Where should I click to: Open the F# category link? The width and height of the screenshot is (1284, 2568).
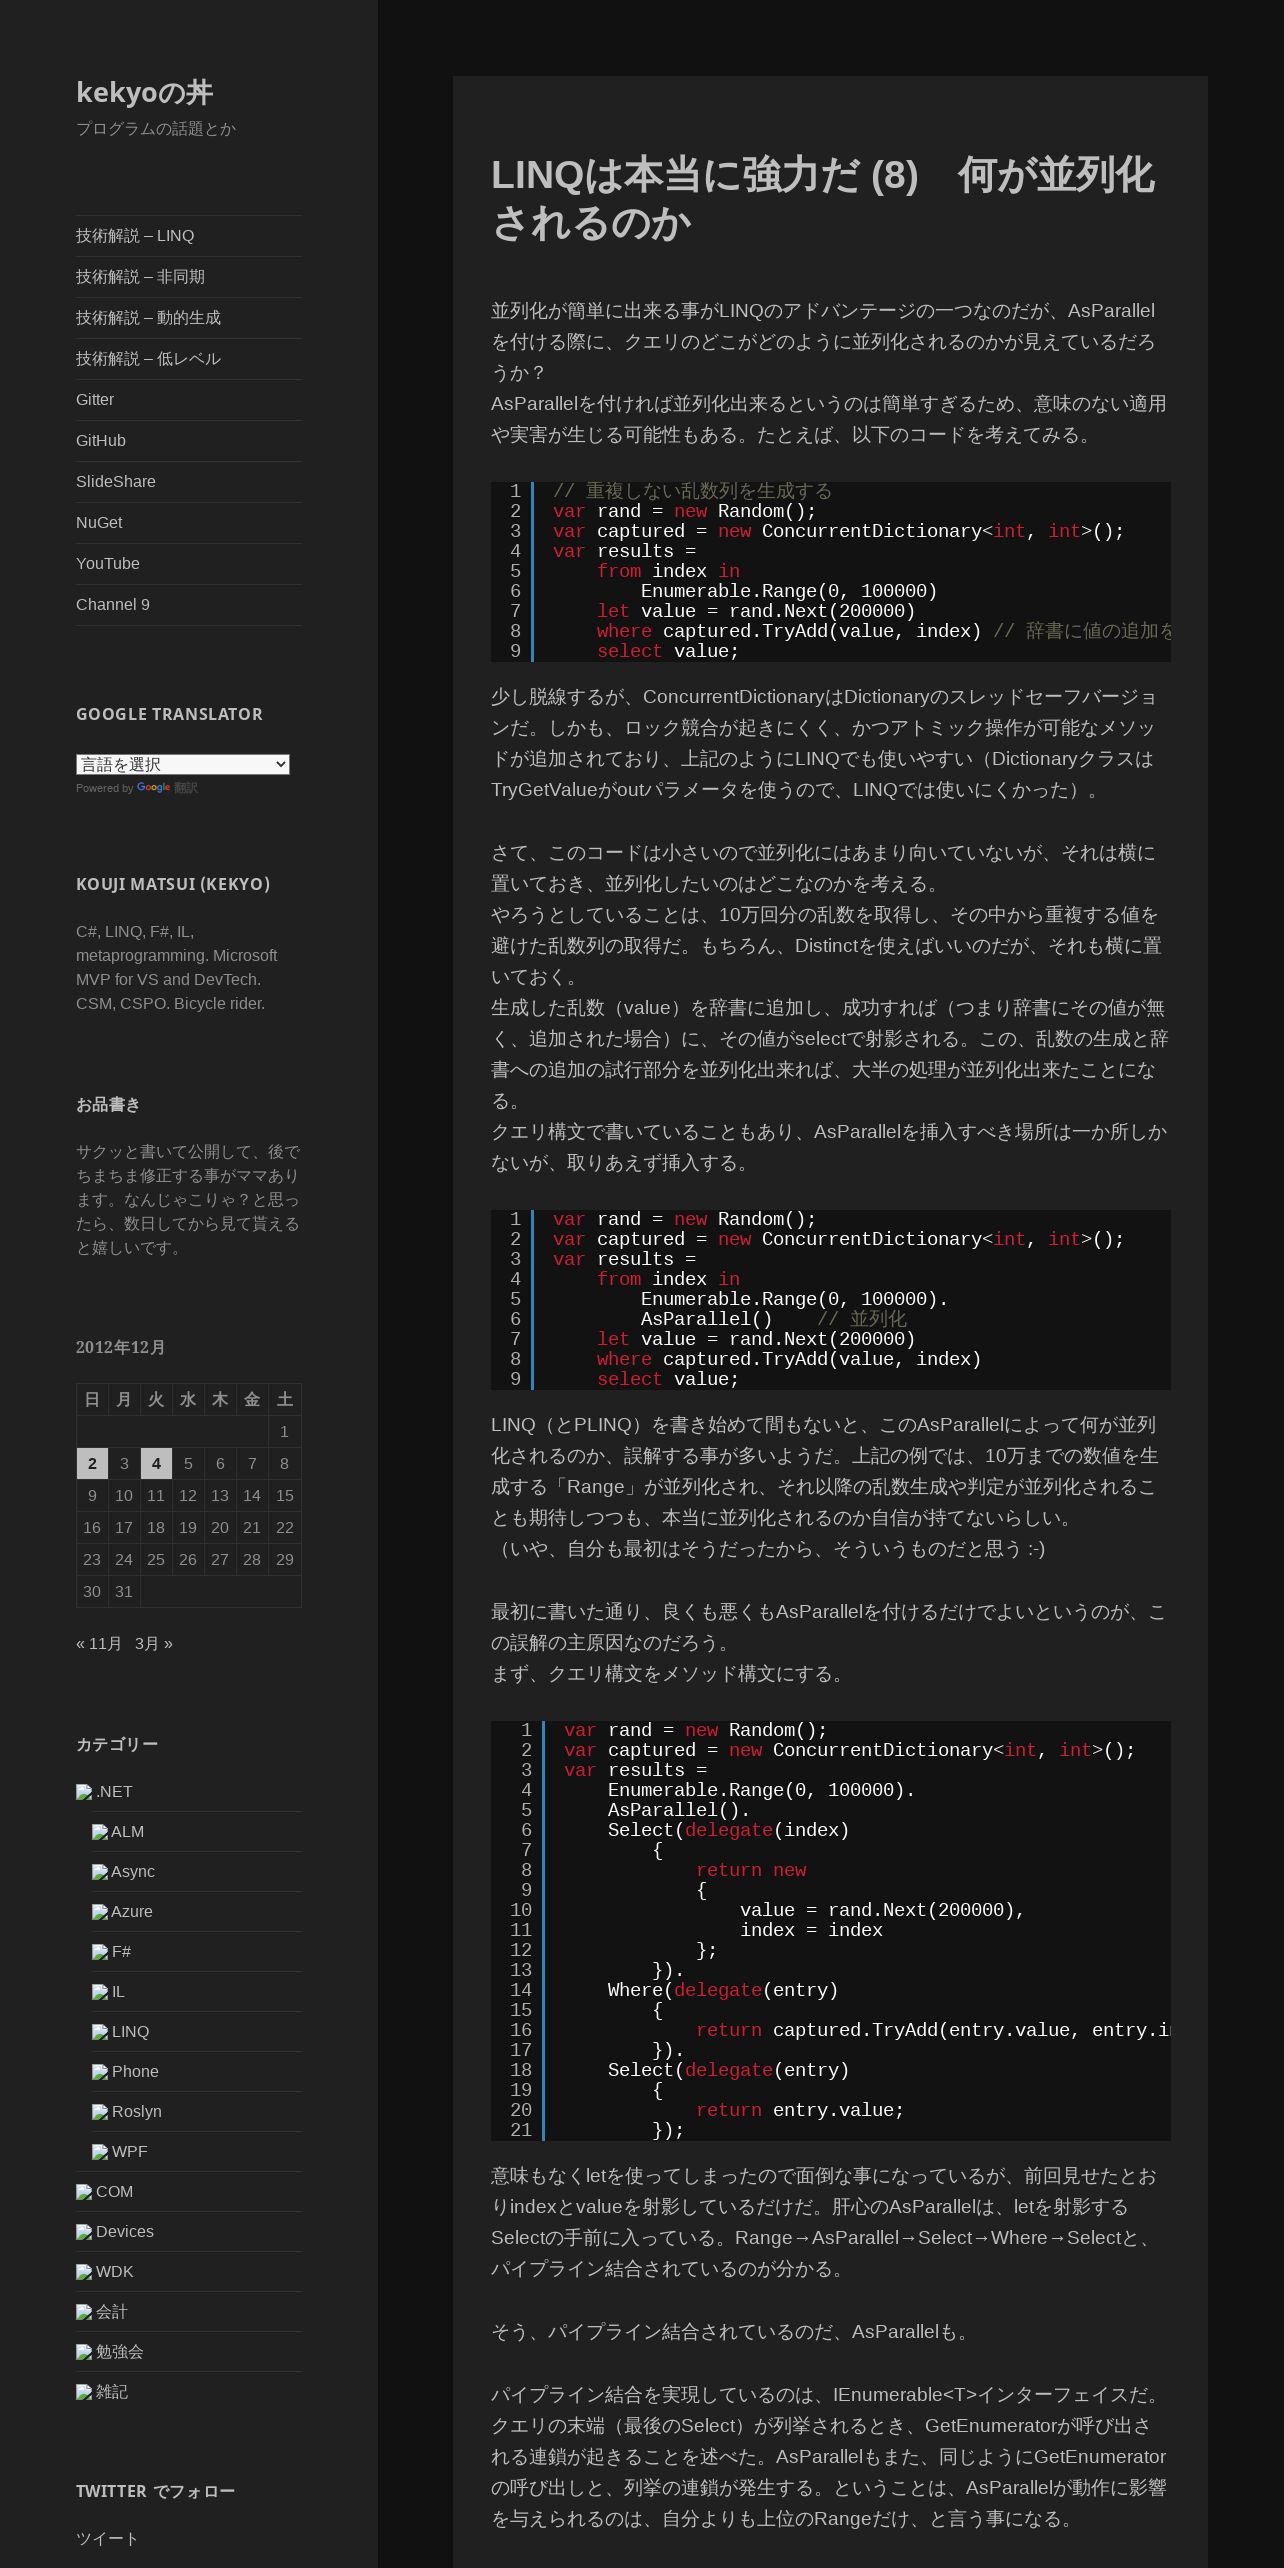[x=121, y=1952]
